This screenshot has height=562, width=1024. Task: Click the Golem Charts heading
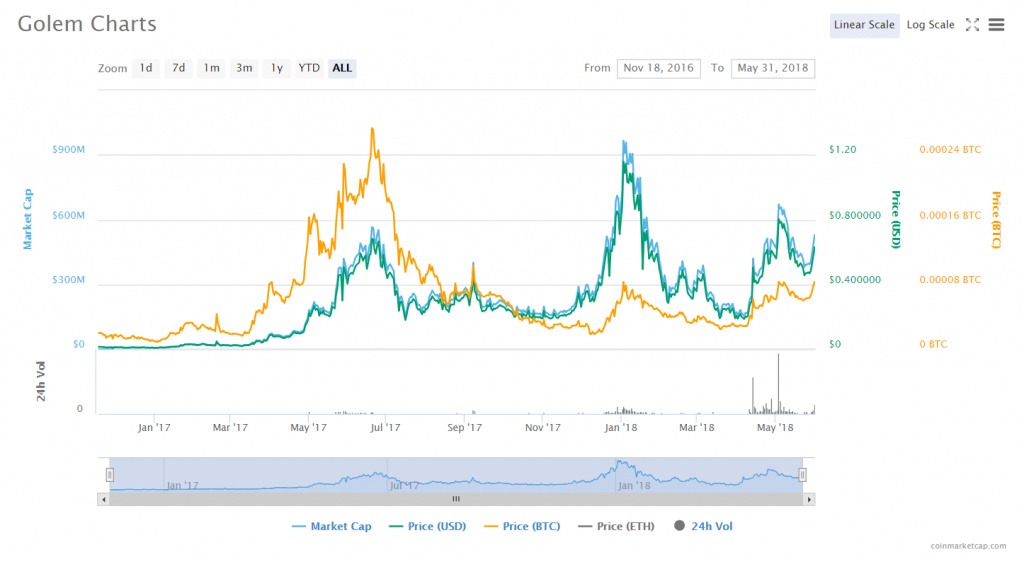tap(87, 24)
